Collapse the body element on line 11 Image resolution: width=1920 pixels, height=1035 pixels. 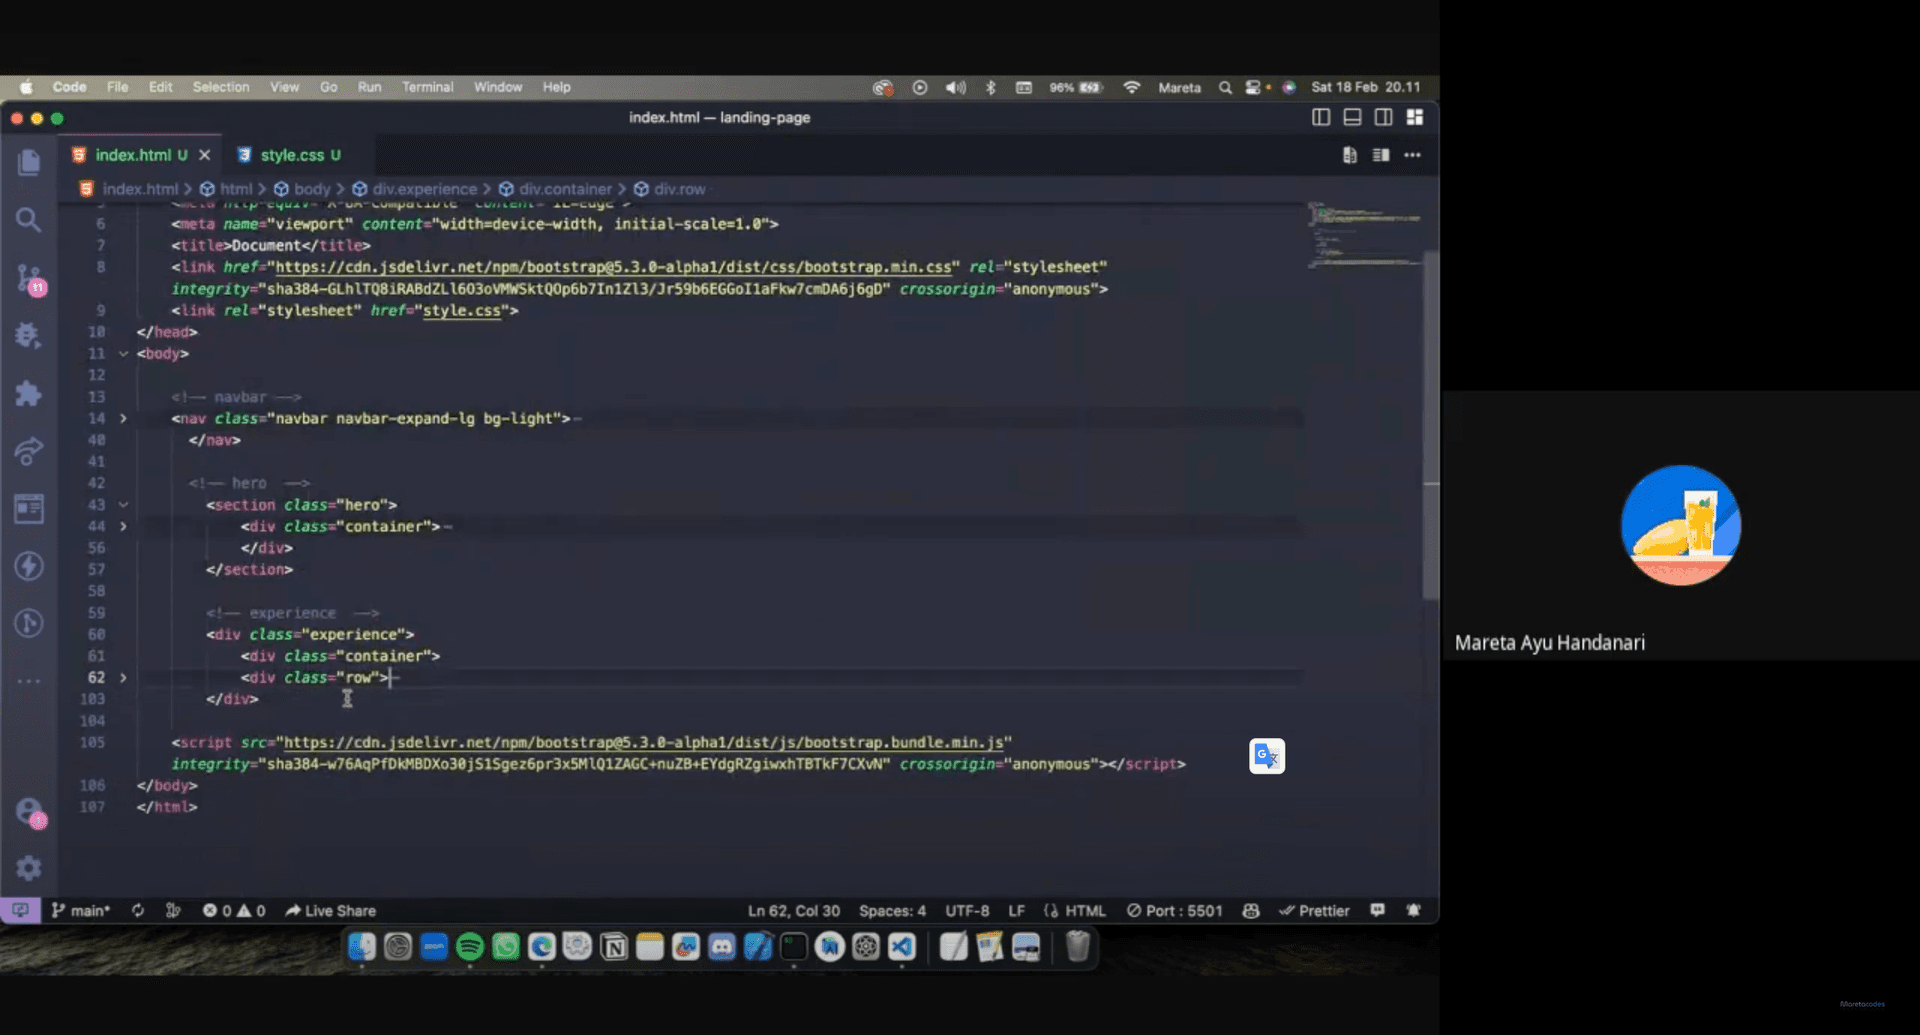pos(124,354)
